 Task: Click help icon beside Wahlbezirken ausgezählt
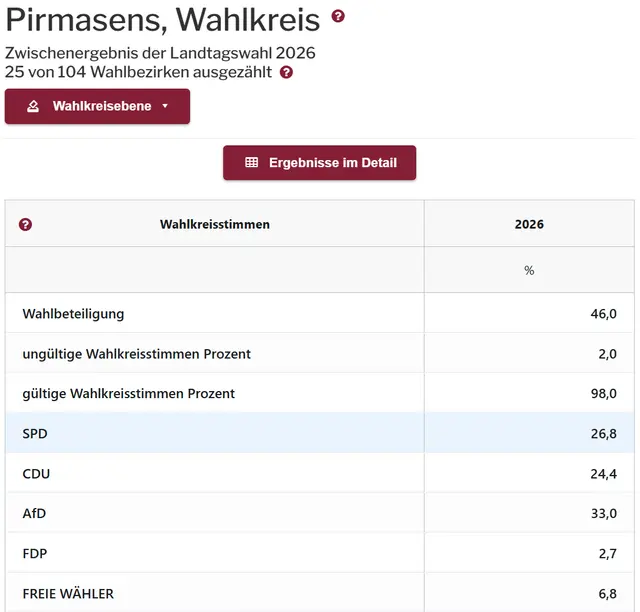point(287,73)
